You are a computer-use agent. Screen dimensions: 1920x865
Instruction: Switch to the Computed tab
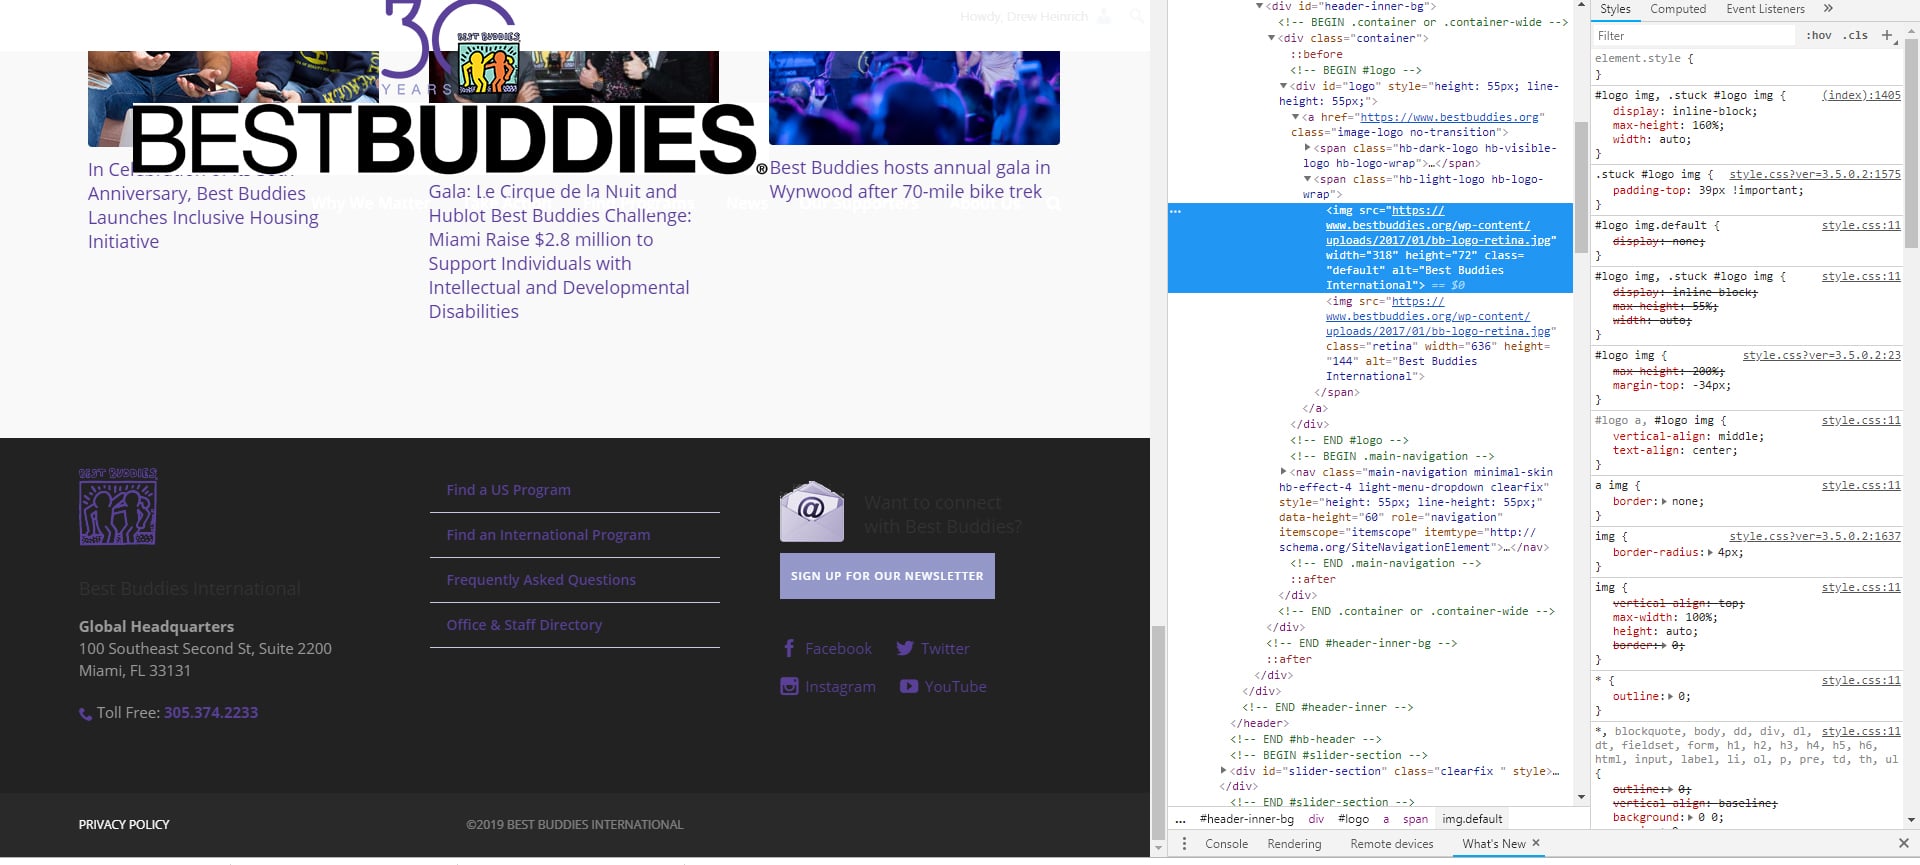[1678, 9]
